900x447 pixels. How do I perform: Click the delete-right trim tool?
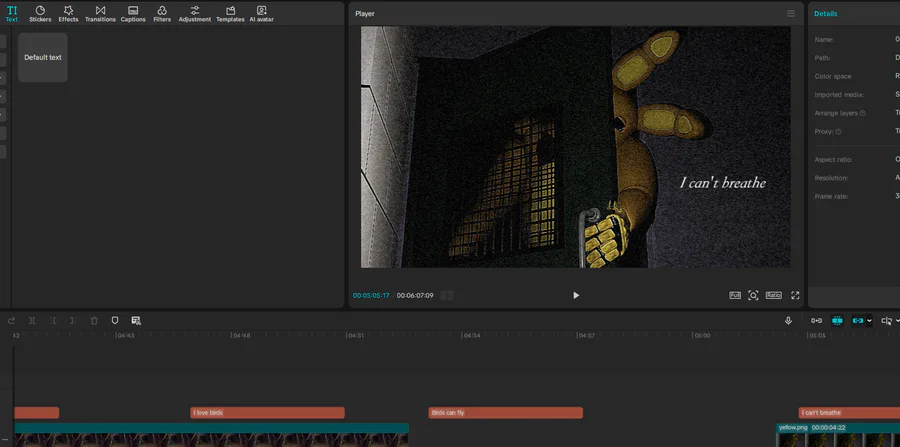coord(73,321)
